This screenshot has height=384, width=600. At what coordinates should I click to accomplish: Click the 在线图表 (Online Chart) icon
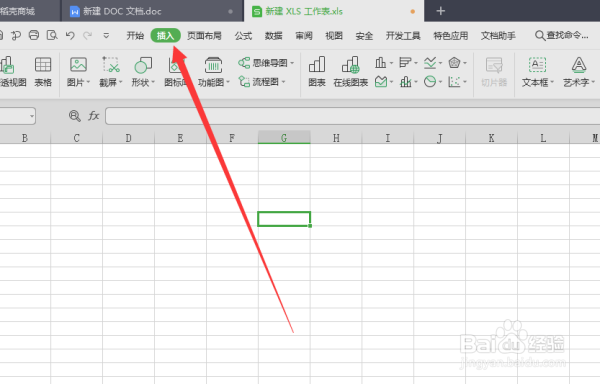351,64
